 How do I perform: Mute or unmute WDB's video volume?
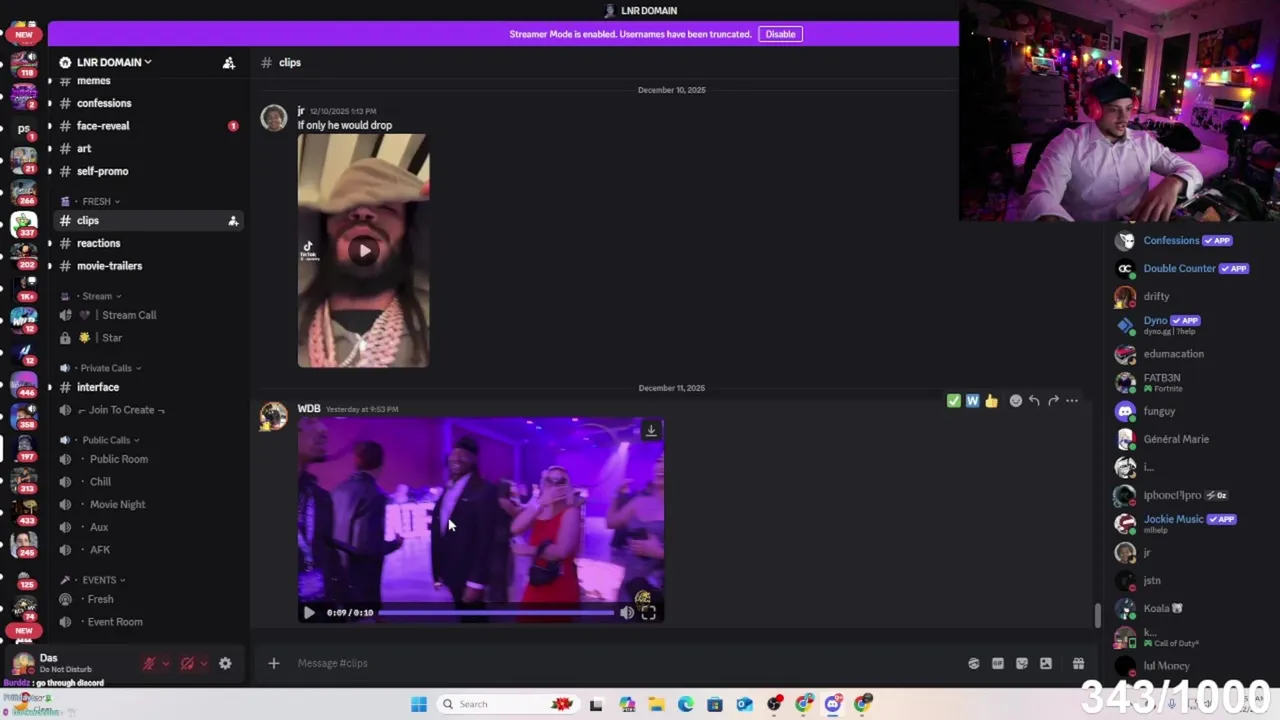point(627,613)
